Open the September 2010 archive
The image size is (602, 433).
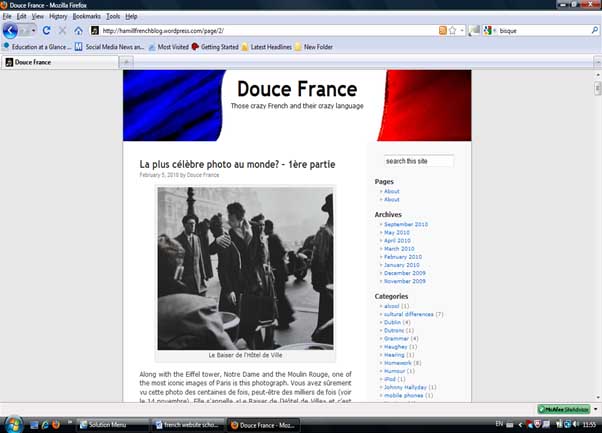406,224
